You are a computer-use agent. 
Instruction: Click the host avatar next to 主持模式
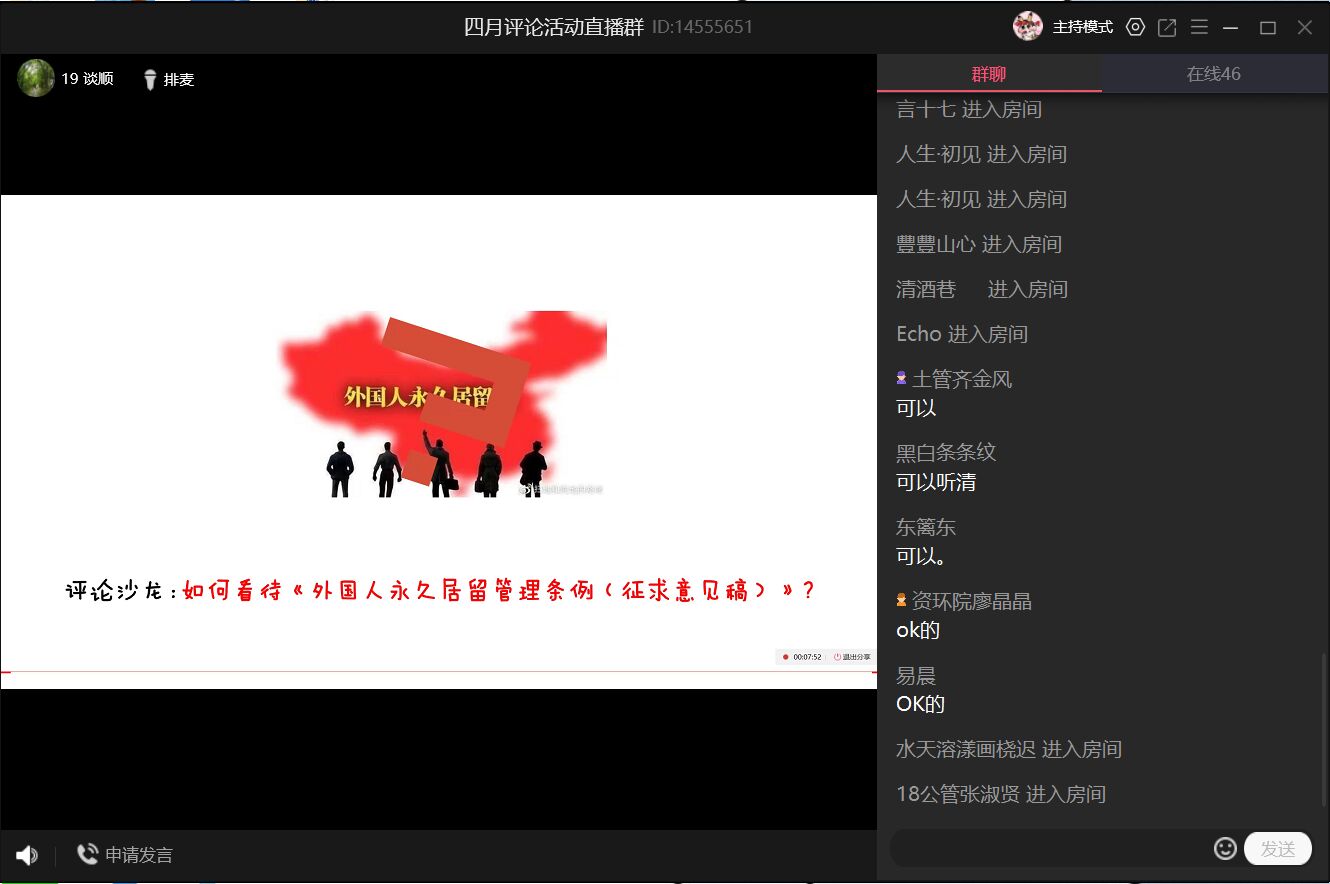[x=1027, y=26]
